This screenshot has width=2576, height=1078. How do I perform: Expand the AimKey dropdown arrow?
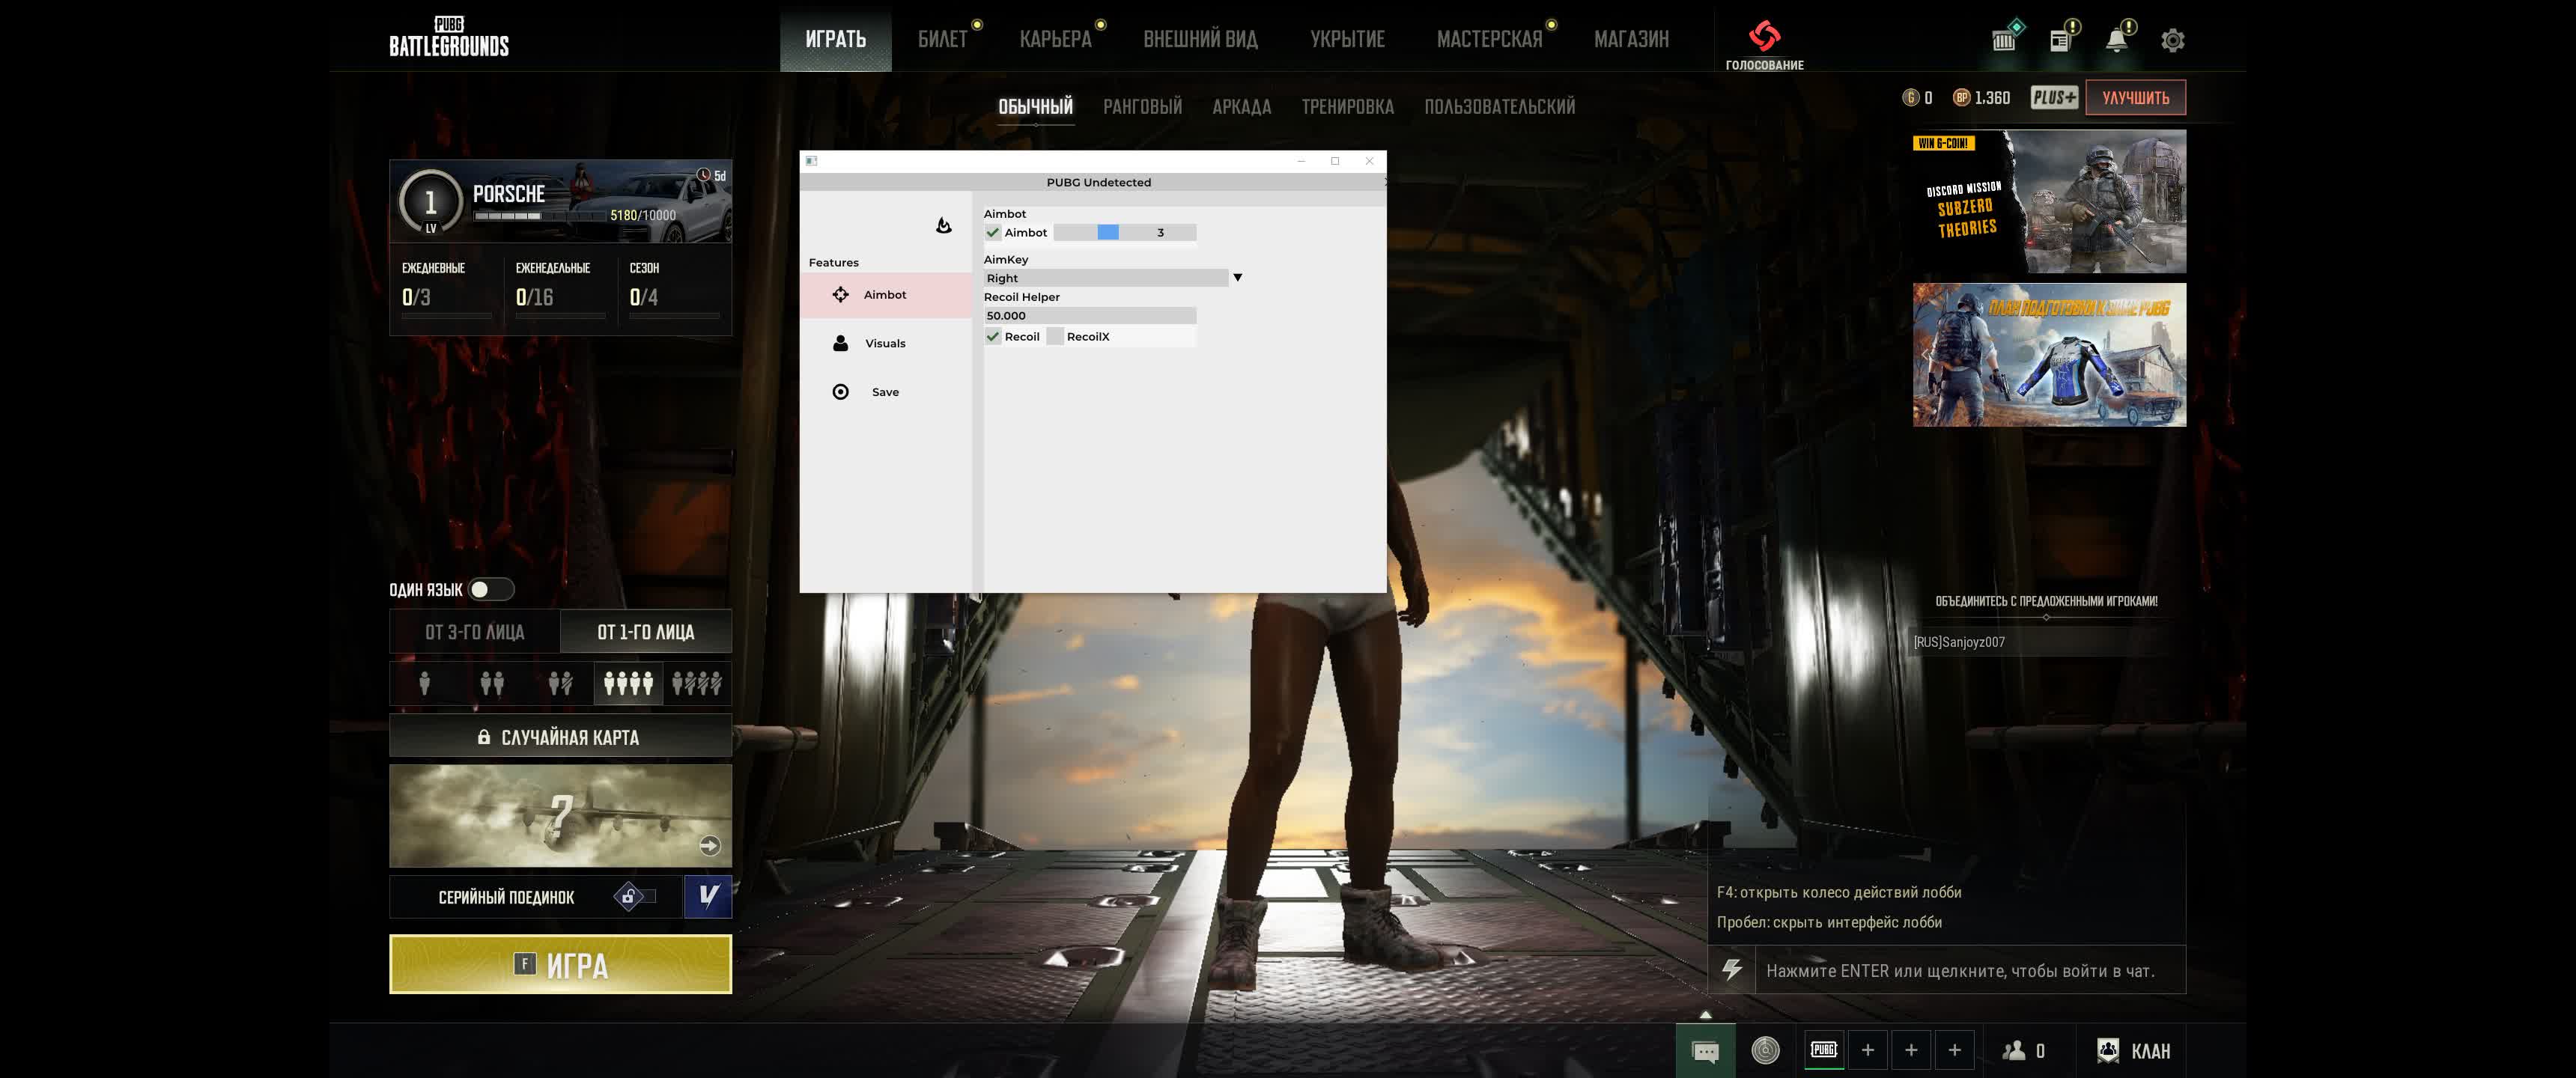1237,278
